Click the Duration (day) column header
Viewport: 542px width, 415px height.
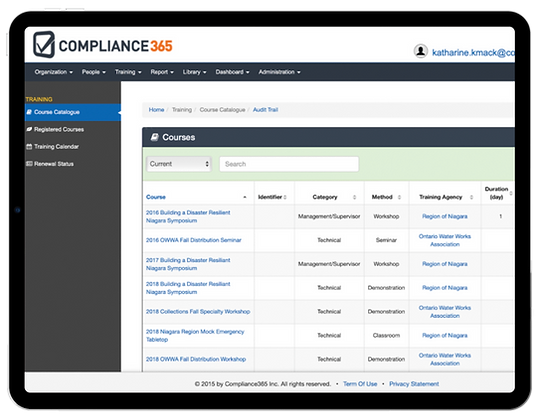click(x=496, y=193)
